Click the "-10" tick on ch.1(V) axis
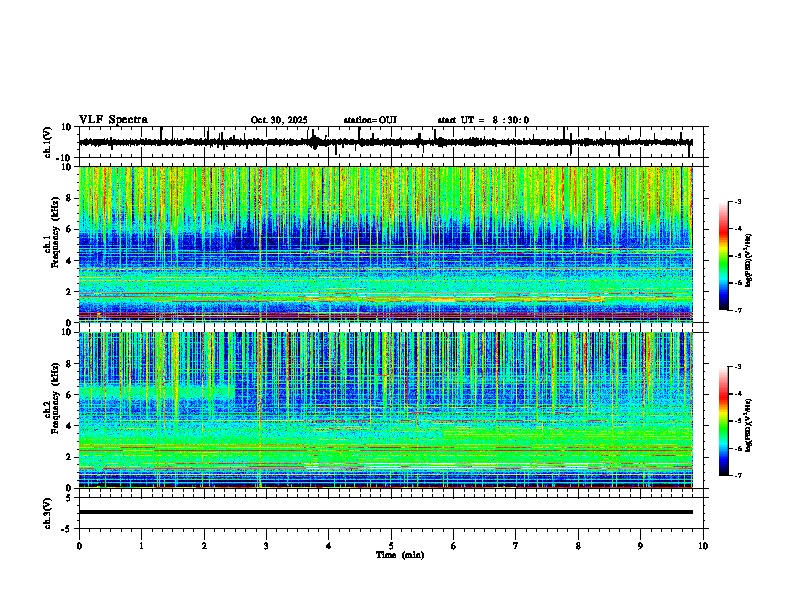 pyautogui.click(x=65, y=158)
